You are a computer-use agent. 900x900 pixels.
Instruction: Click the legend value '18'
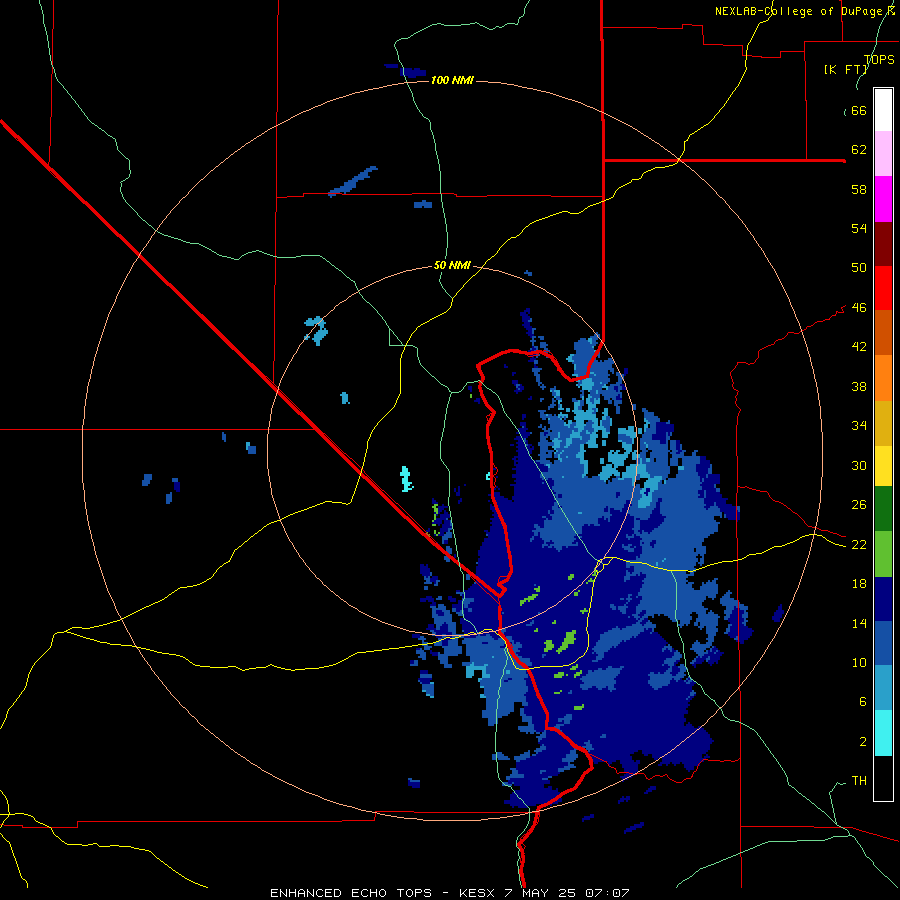point(859,584)
